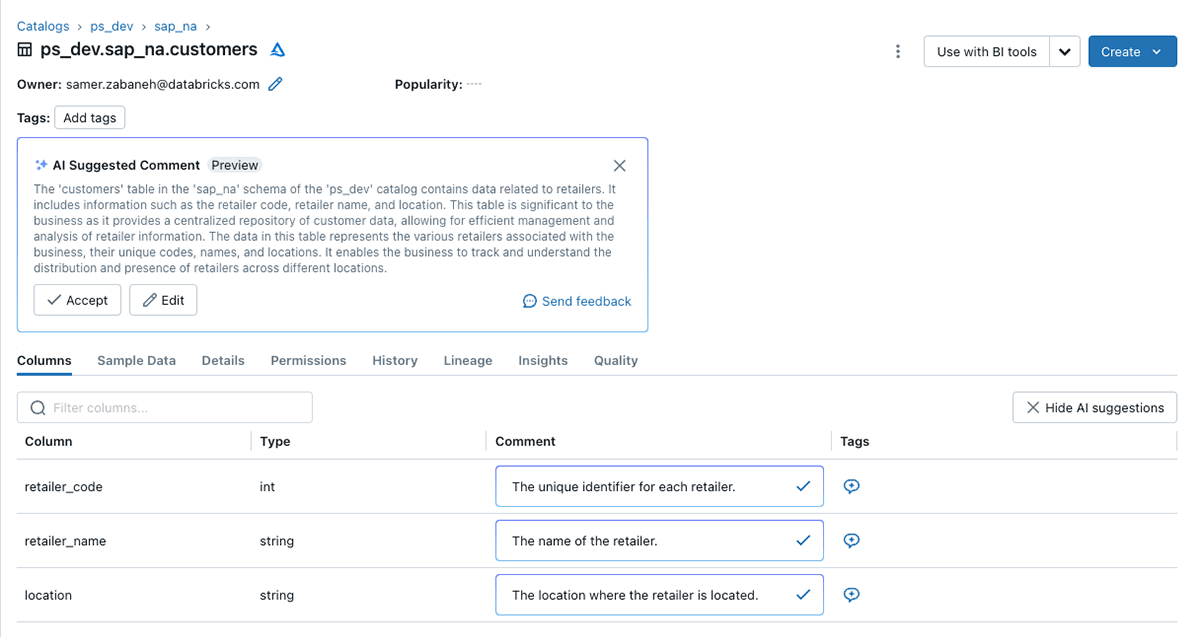Image resolution: width=1200 pixels, height=637 pixels.
Task: Click the pencil icon next to owner email
Action: click(x=276, y=84)
